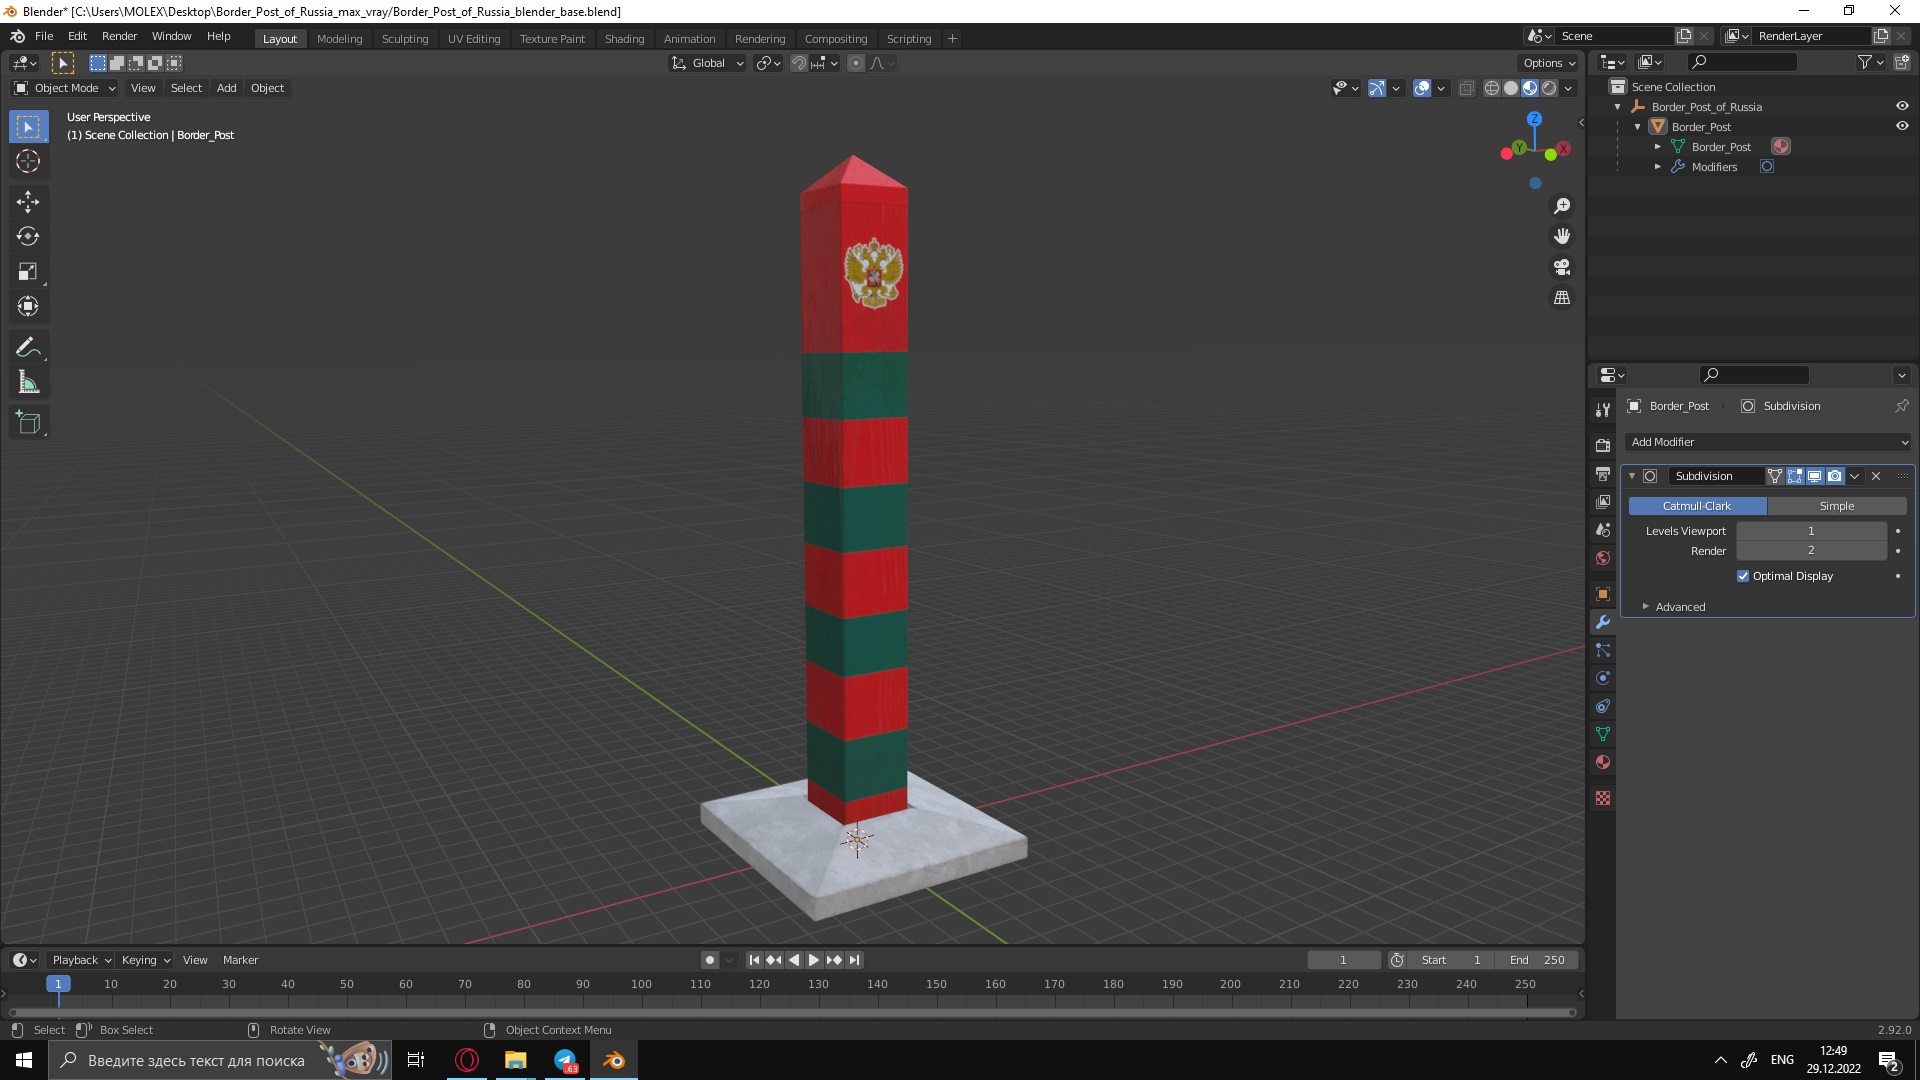Viewport: 1920px width, 1080px height.
Task: Open Output properties tab
Action: [x=1603, y=473]
